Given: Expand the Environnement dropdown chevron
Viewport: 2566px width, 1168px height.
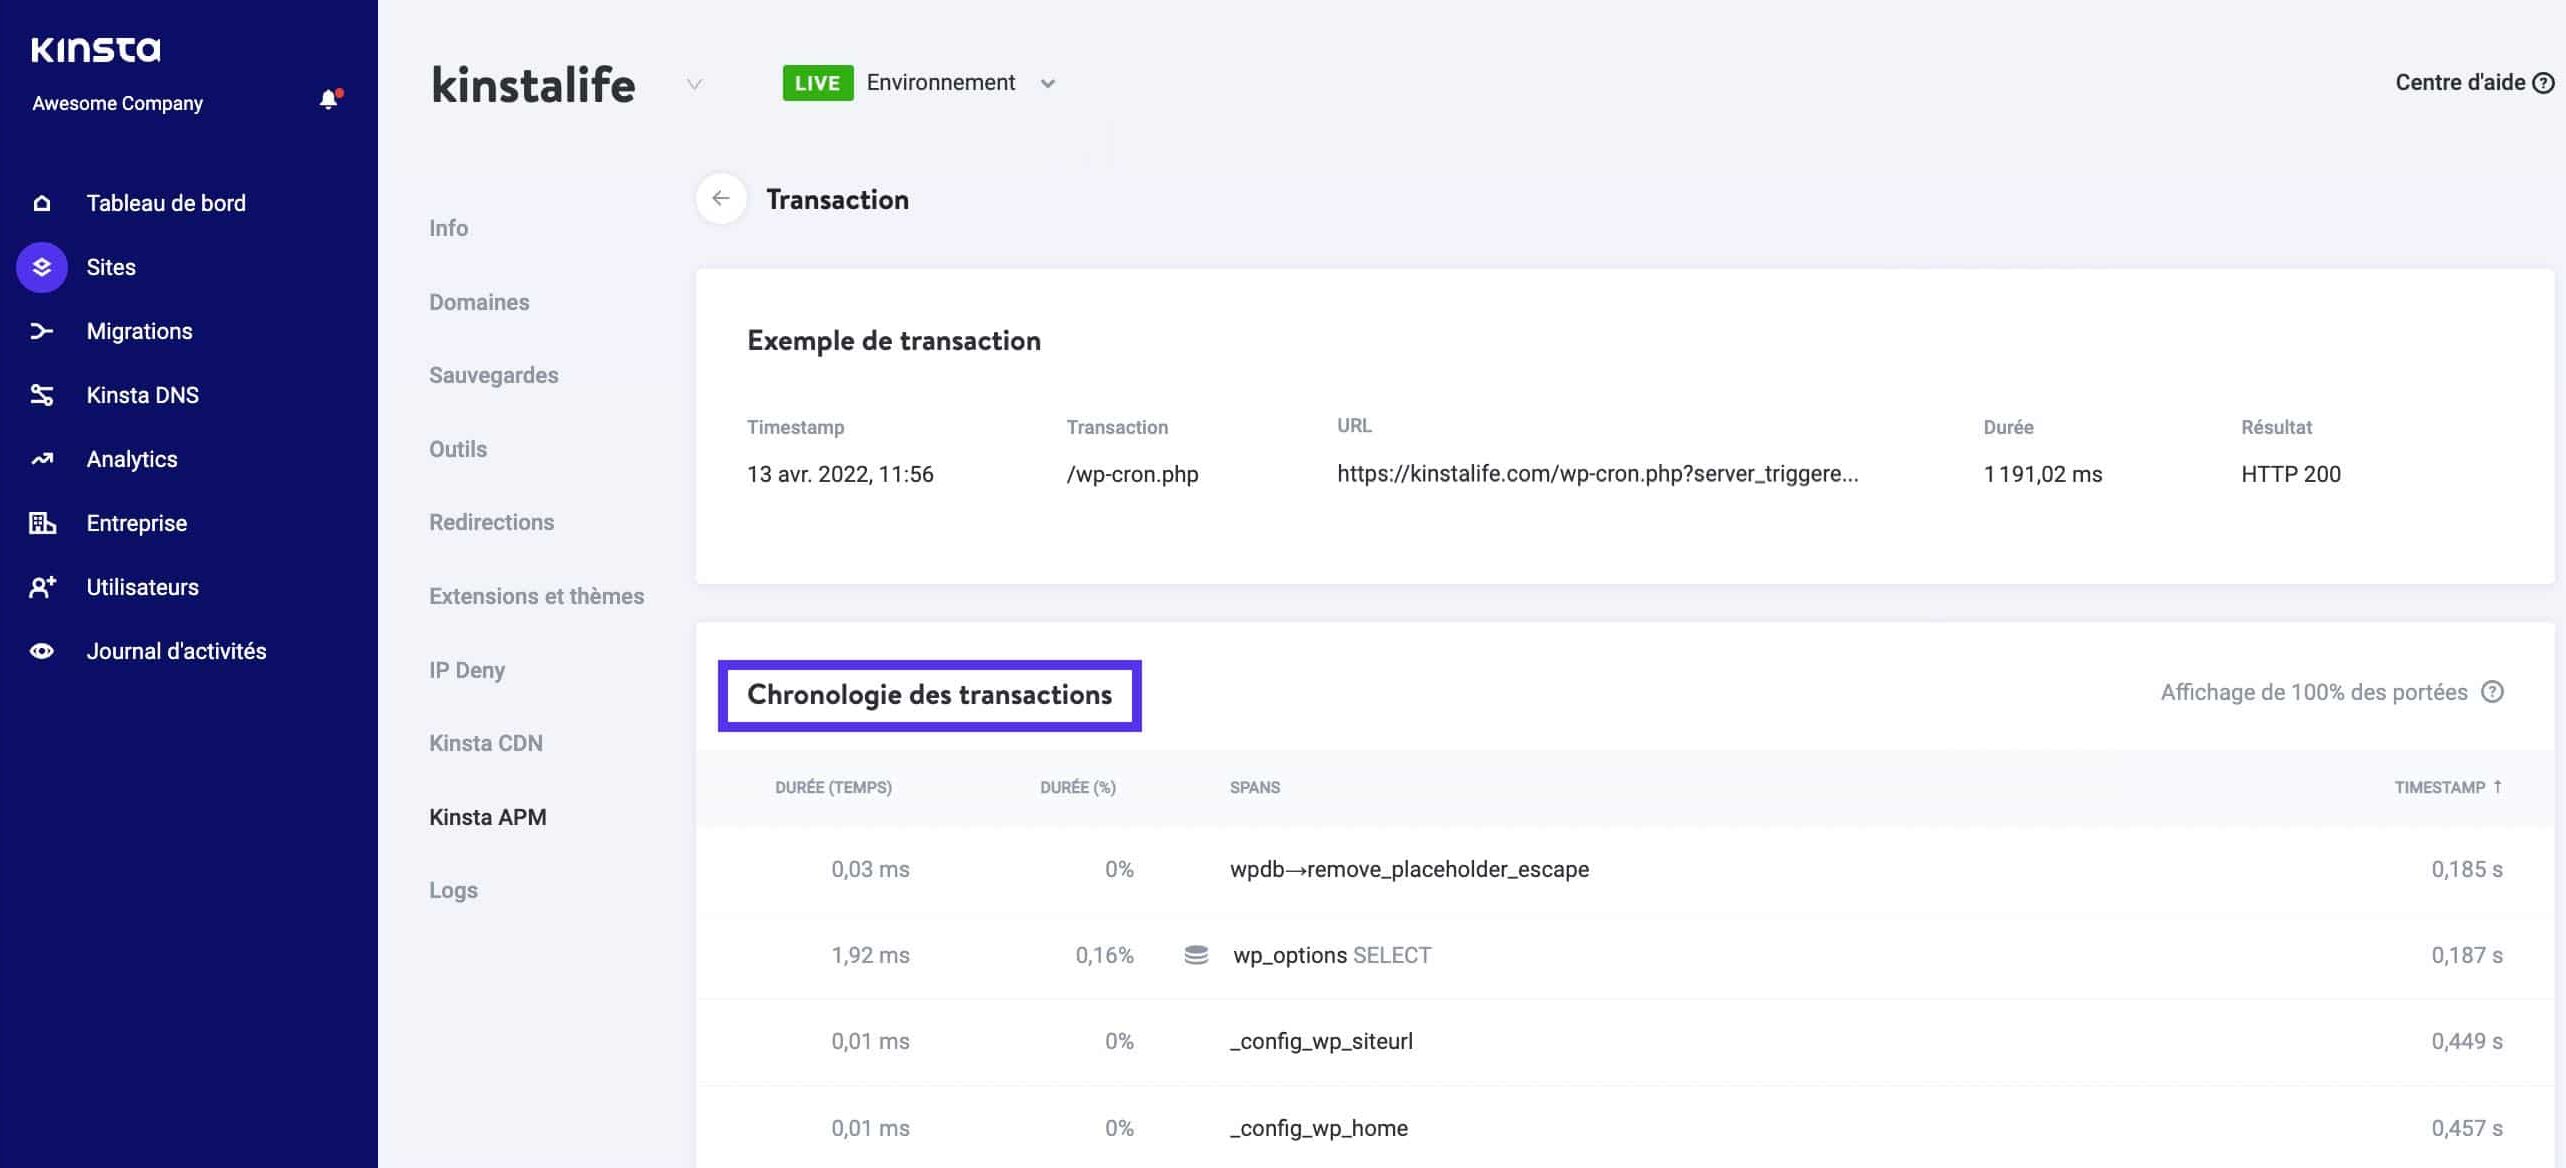Looking at the screenshot, I should click(x=1048, y=84).
